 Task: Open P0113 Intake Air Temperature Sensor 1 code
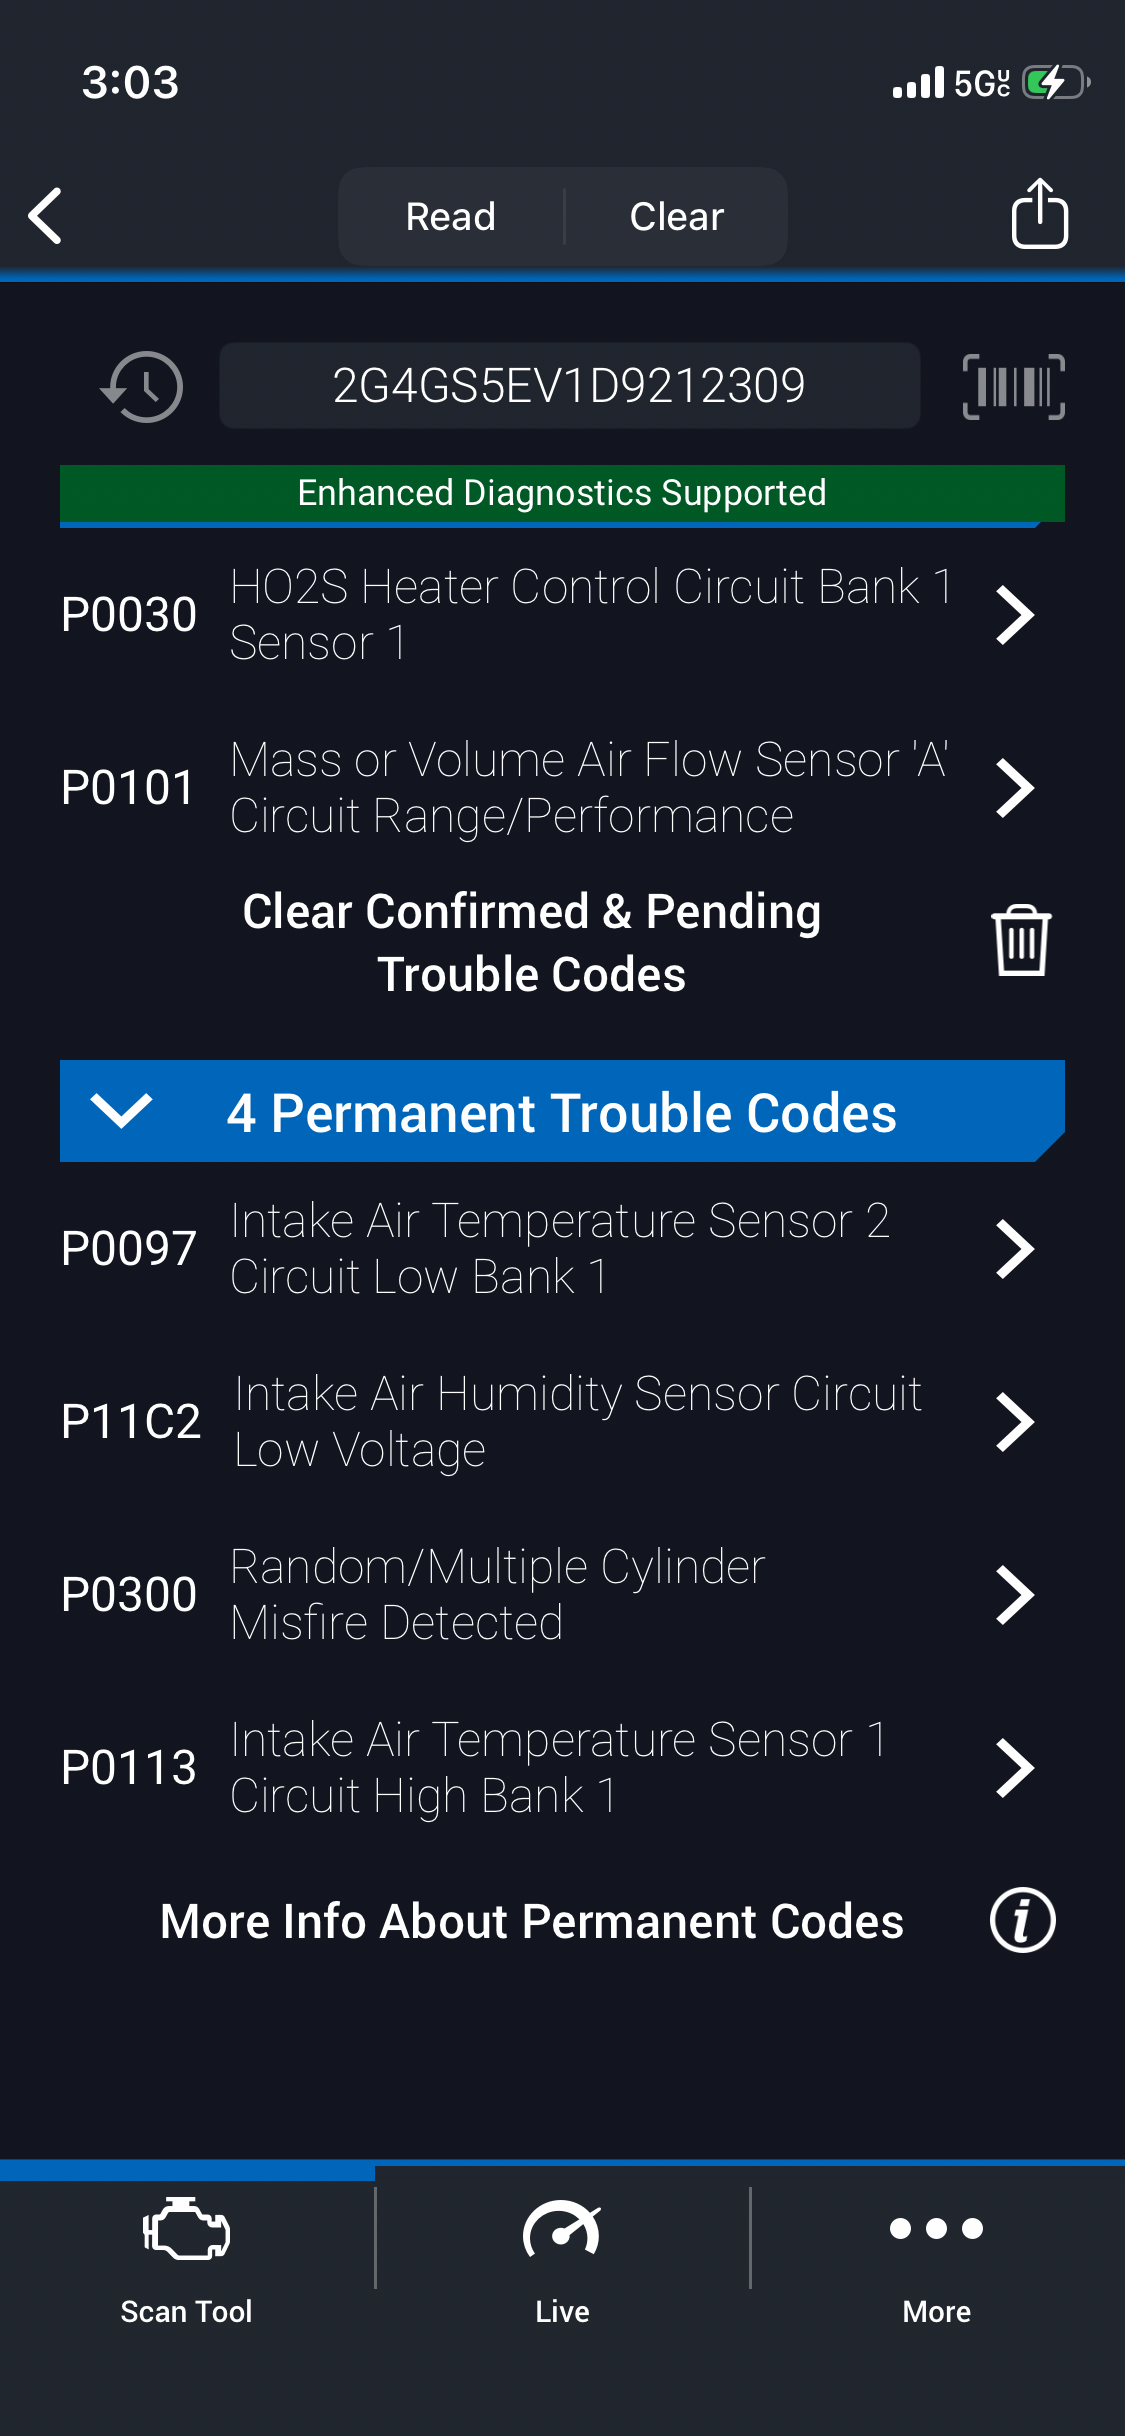[1014, 1768]
